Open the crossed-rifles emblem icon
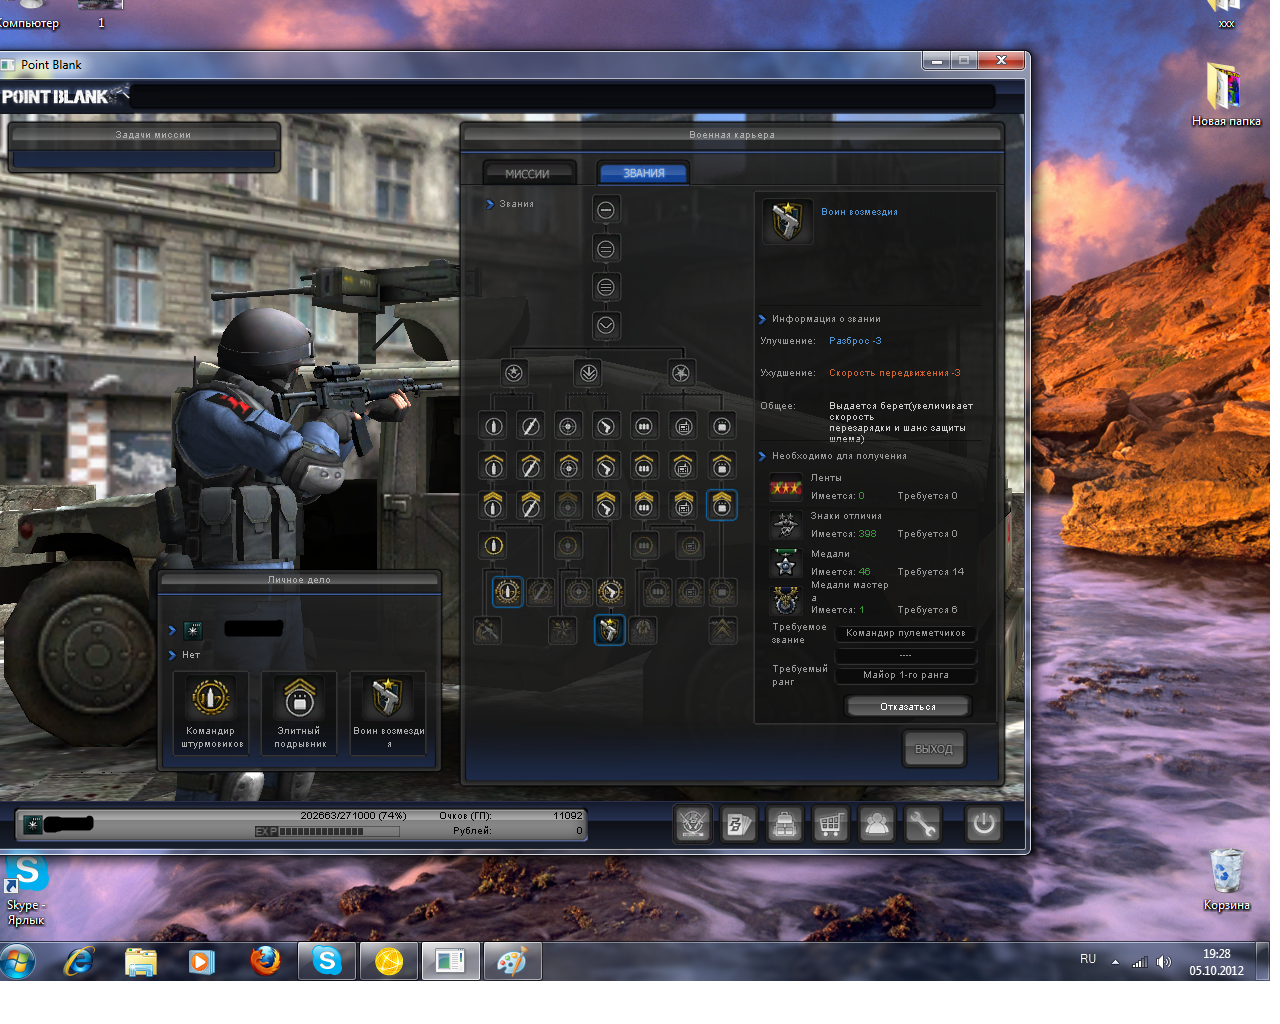1280x1024 pixels. click(693, 825)
